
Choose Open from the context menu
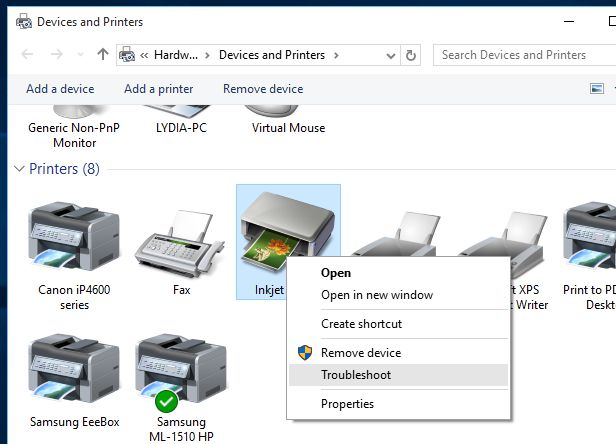tap(398, 273)
